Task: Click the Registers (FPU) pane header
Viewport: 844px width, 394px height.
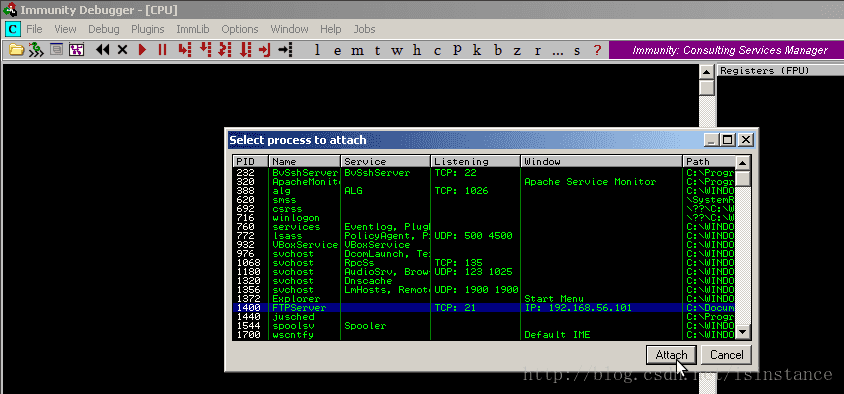Action: tap(780, 71)
